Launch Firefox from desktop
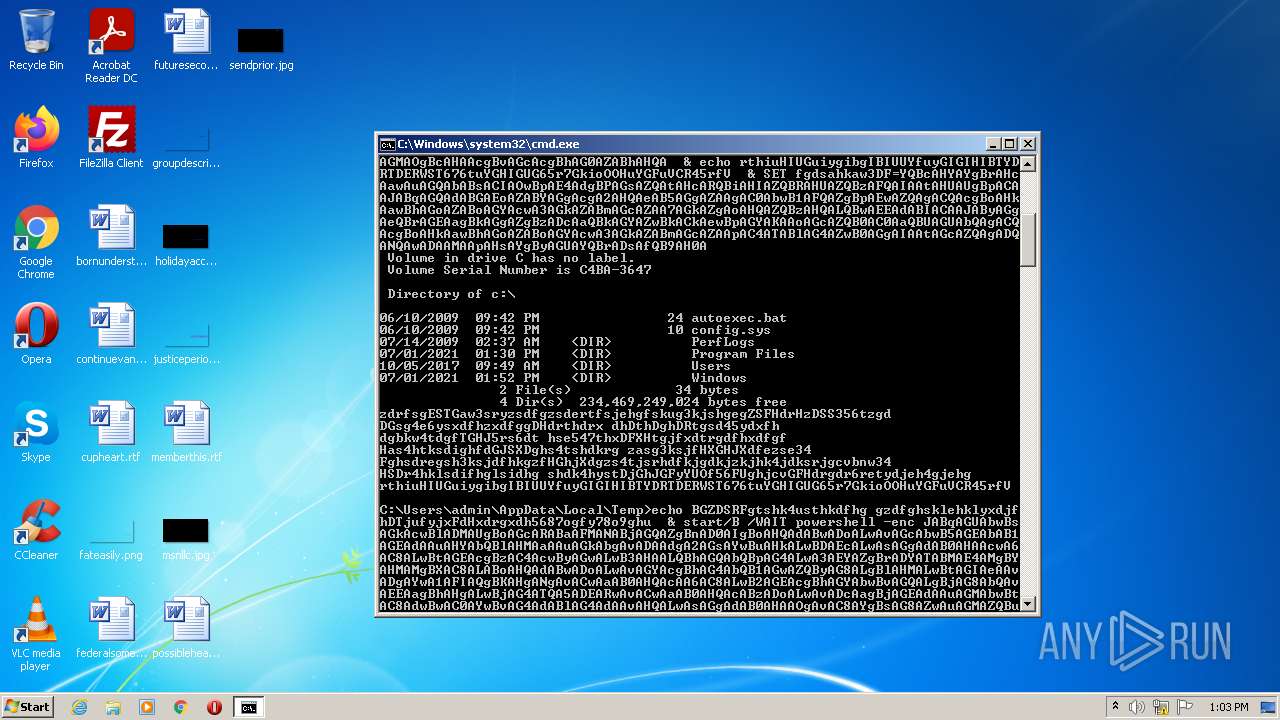1280x720 pixels. click(36, 138)
